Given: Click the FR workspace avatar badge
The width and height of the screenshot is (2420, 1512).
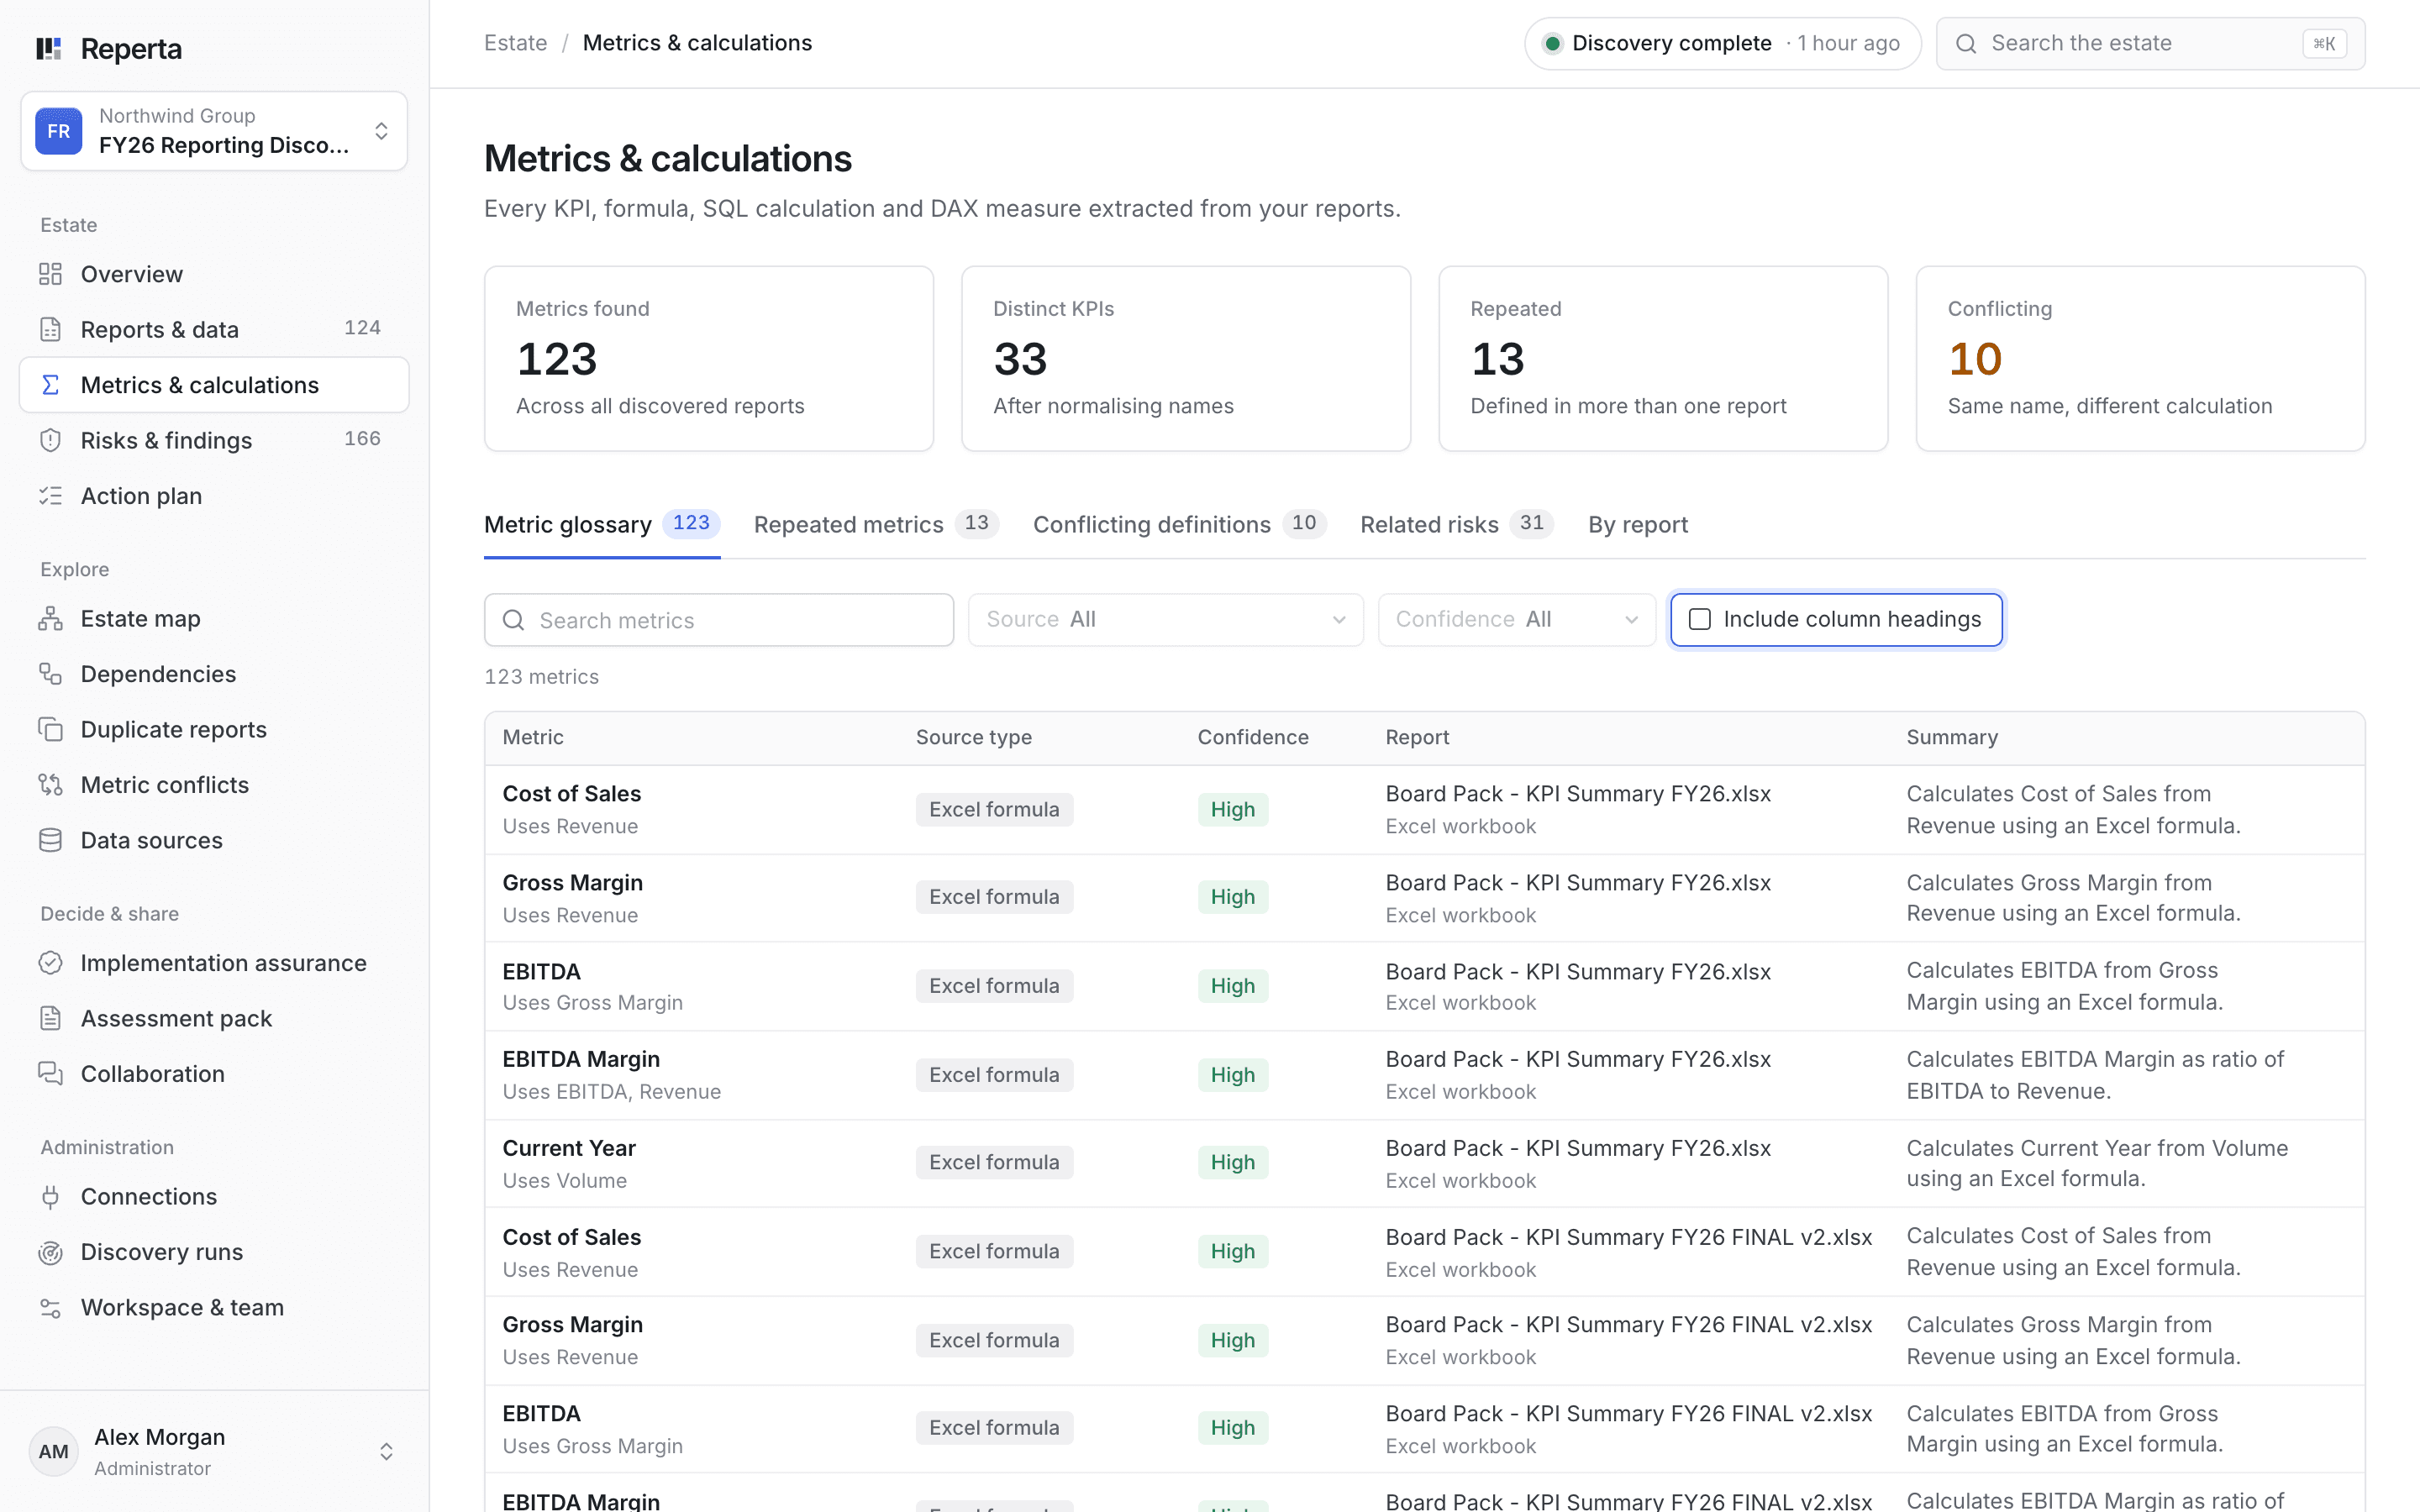Looking at the screenshot, I should point(59,131).
